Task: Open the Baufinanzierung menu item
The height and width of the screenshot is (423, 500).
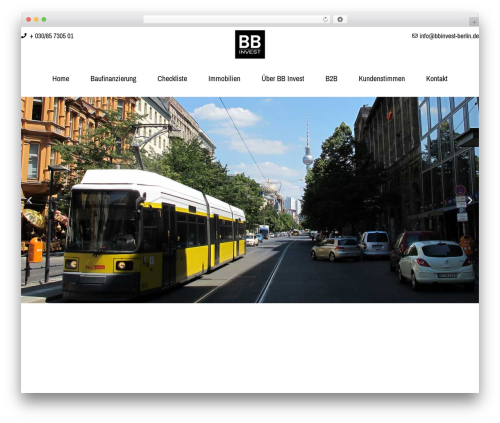Action: tap(113, 79)
